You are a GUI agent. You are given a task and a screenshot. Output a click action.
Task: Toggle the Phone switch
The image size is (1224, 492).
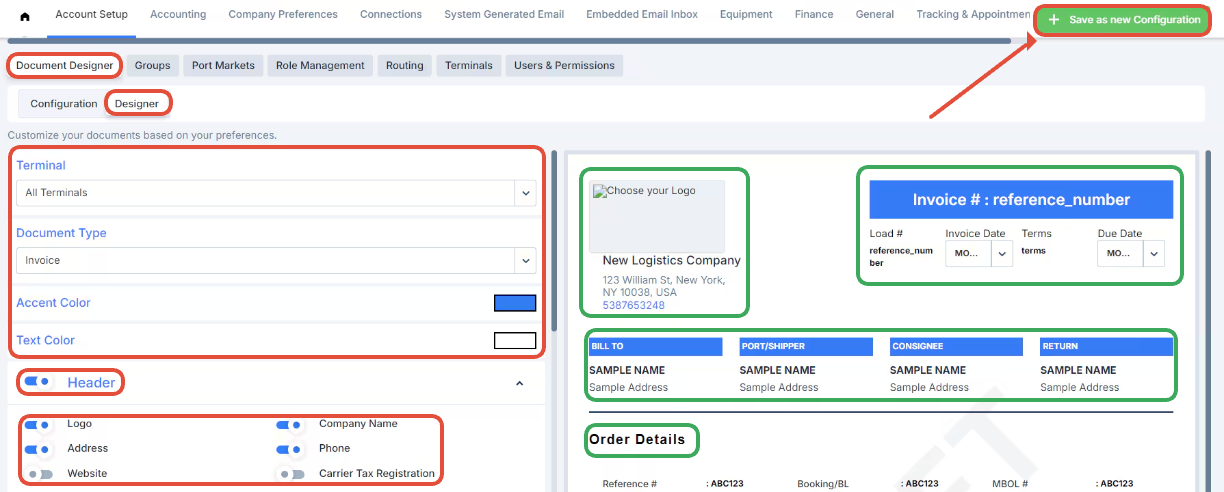point(290,449)
